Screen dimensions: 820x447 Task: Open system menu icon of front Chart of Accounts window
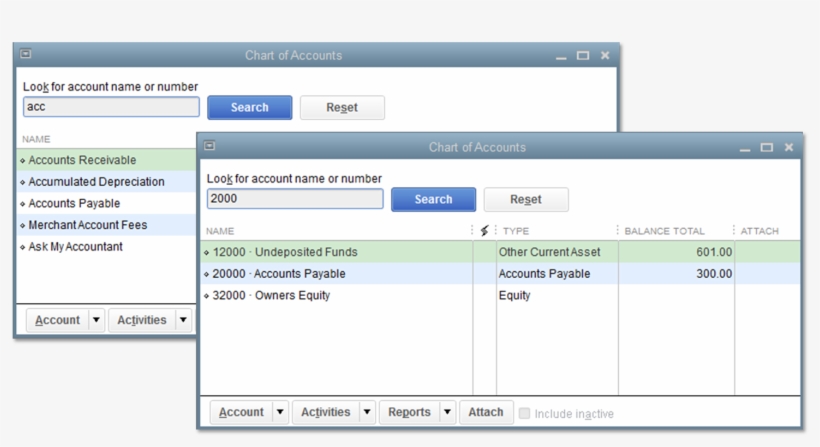[210, 146]
